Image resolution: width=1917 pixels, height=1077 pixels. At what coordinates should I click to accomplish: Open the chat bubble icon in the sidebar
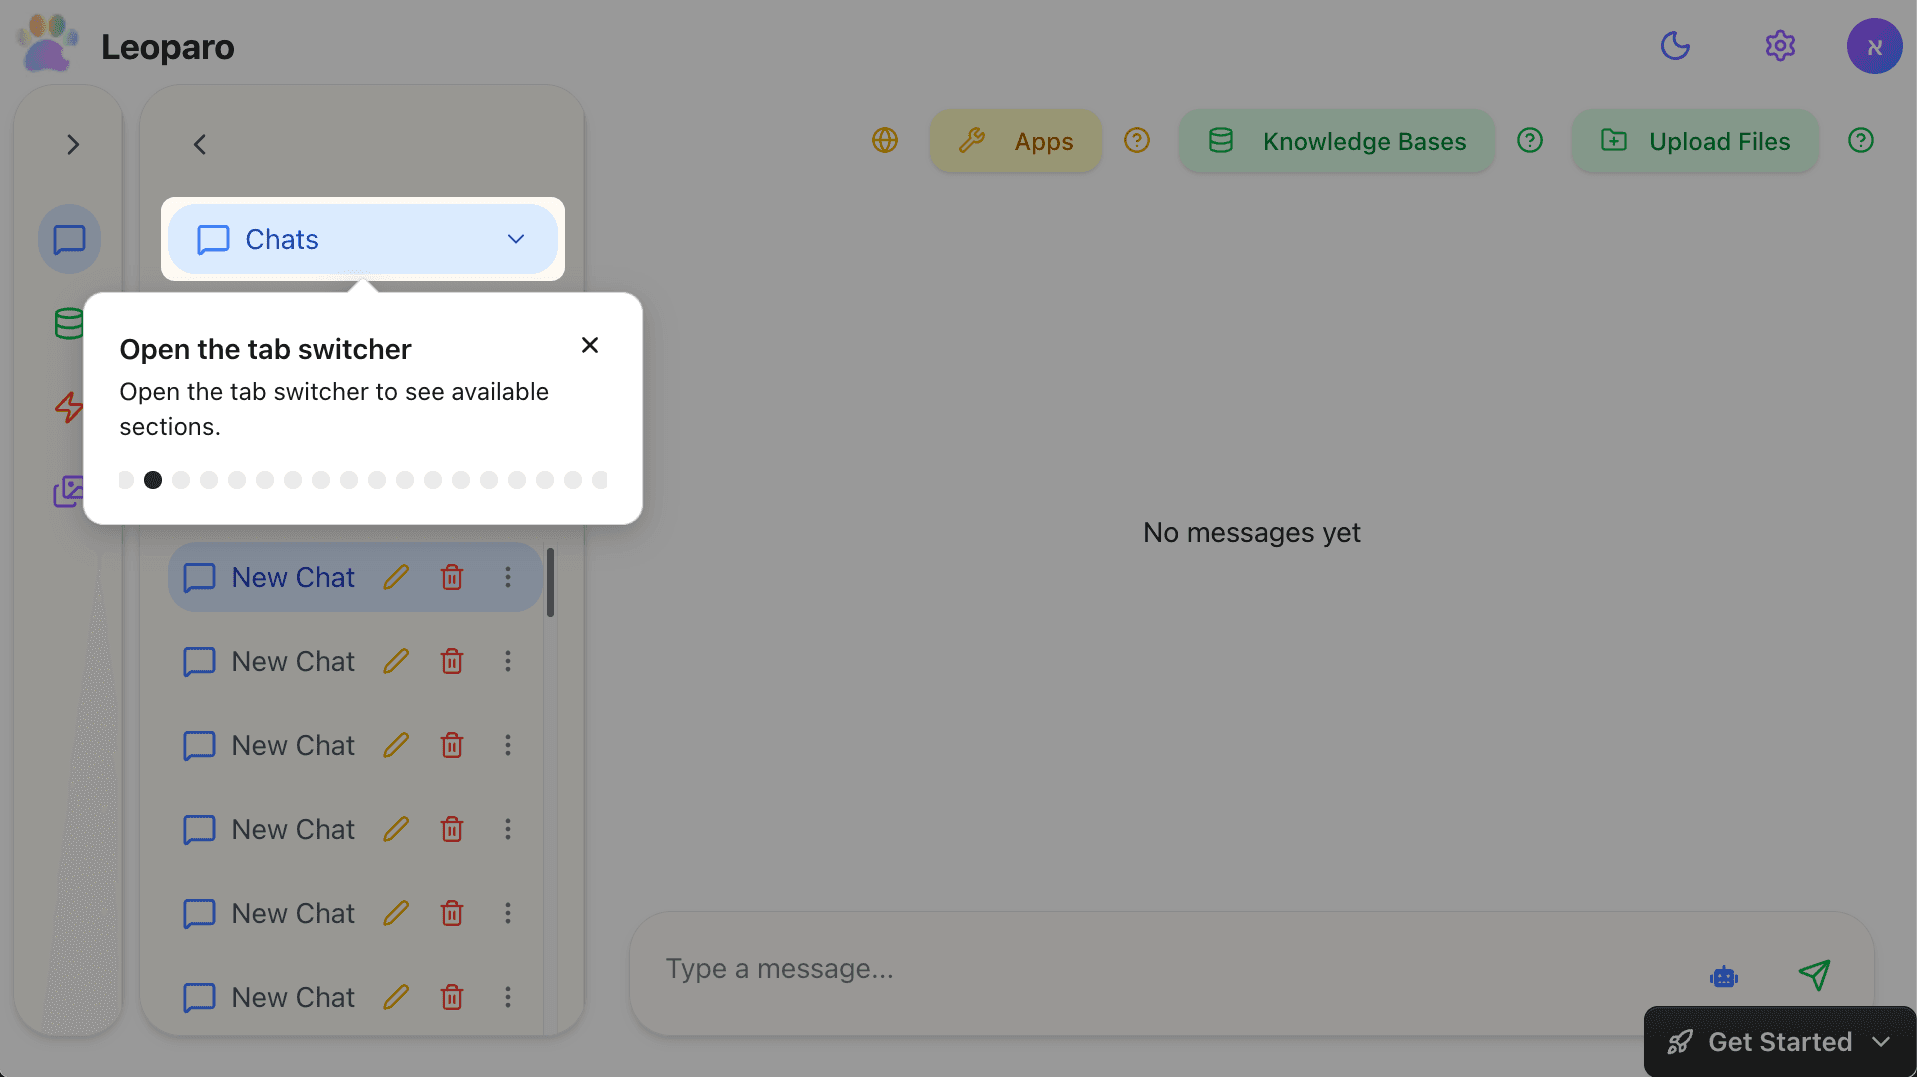tap(69, 239)
